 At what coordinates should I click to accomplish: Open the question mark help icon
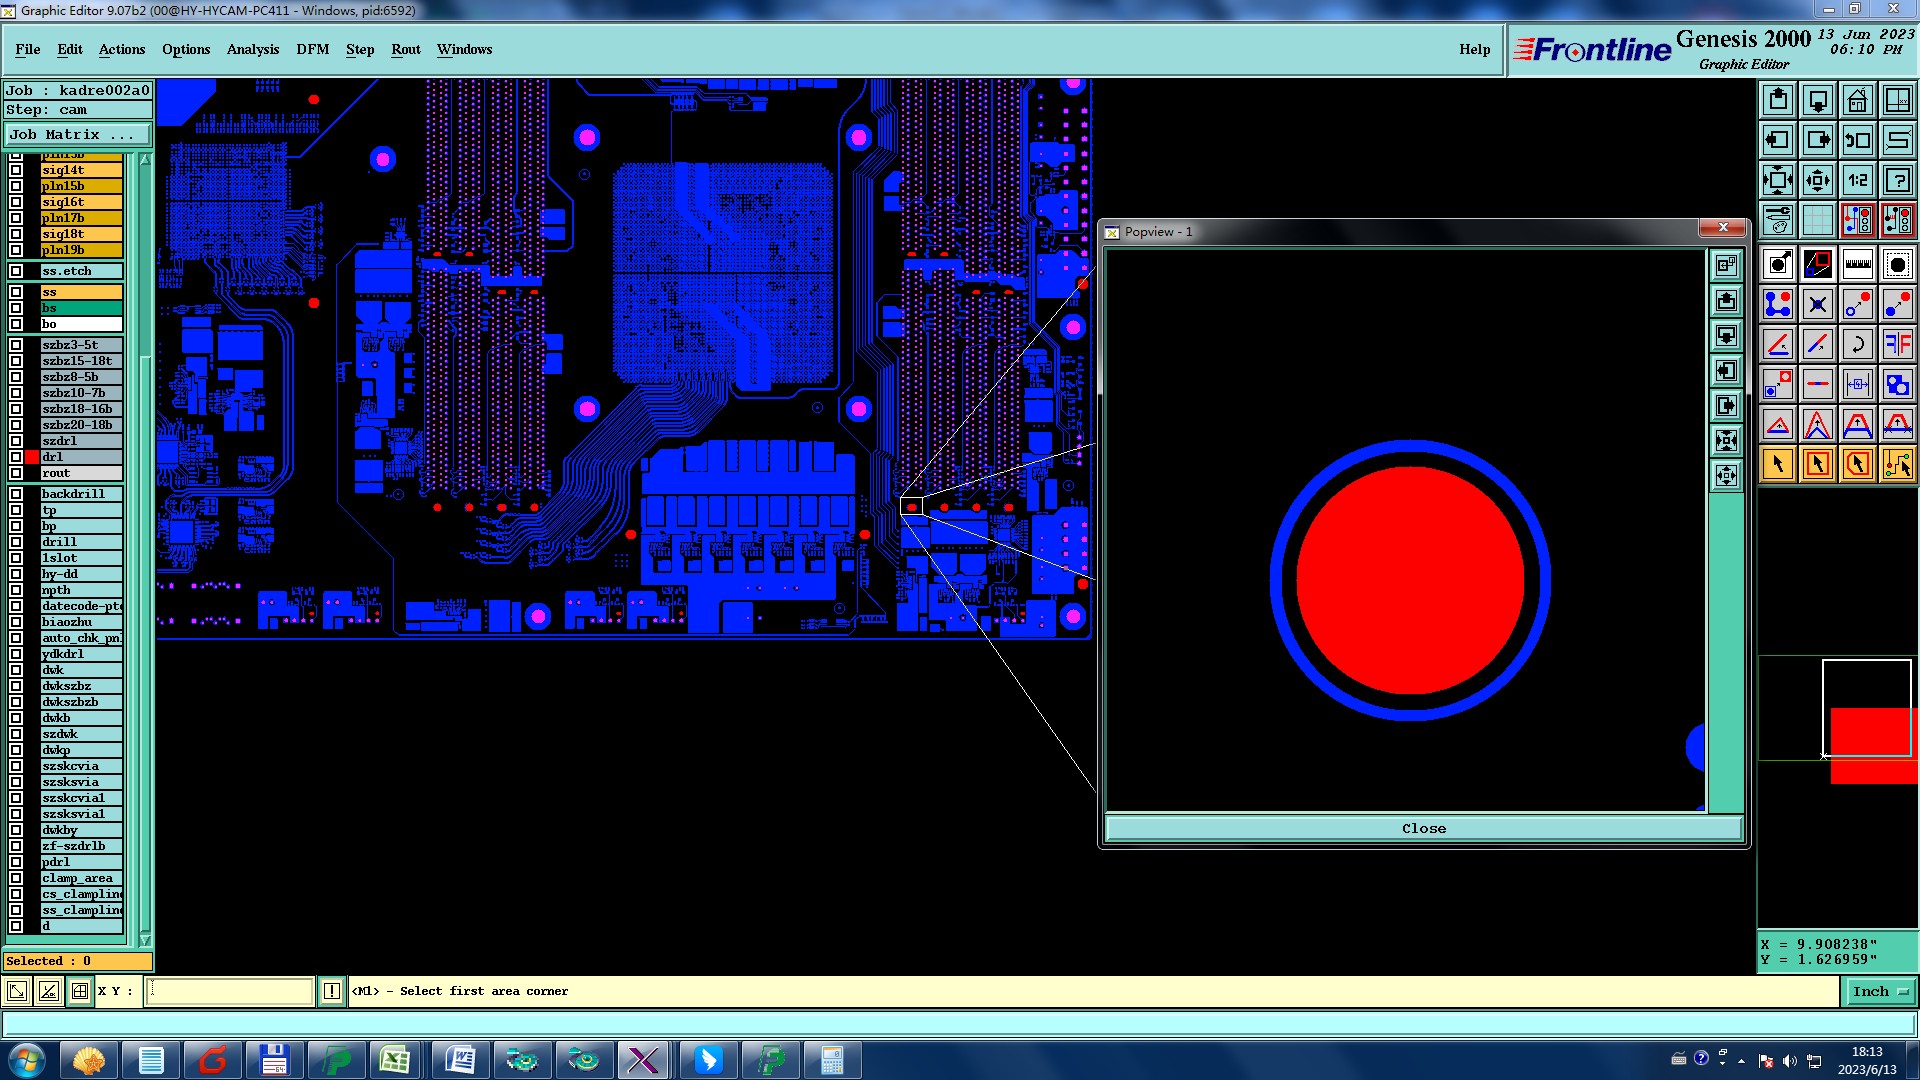coord(1897,180)
